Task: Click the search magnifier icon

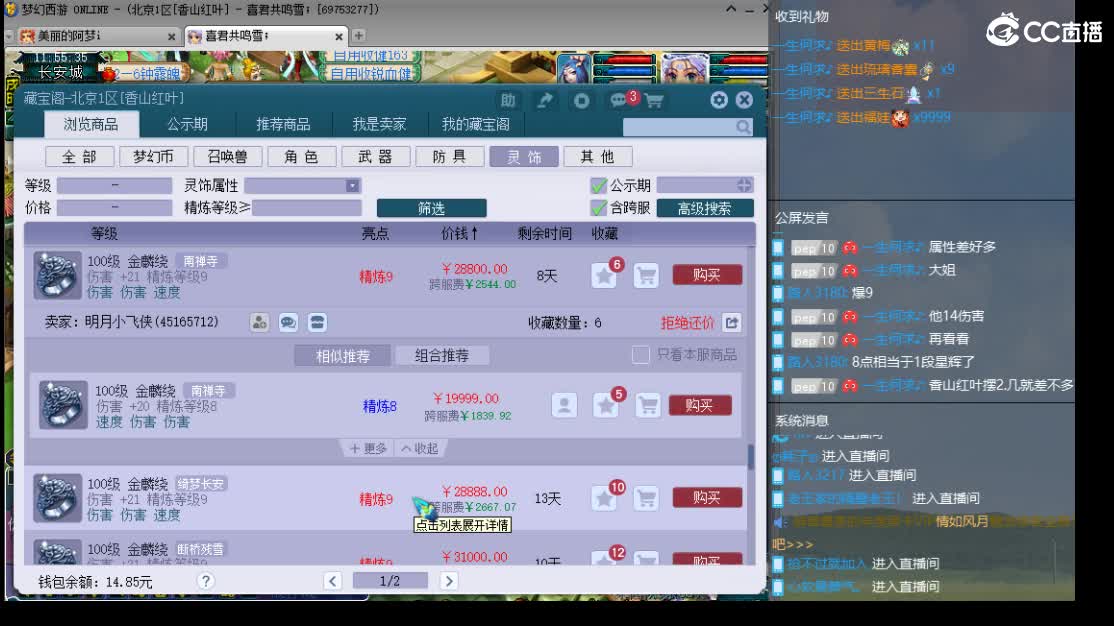Action: tap(741, 128)
